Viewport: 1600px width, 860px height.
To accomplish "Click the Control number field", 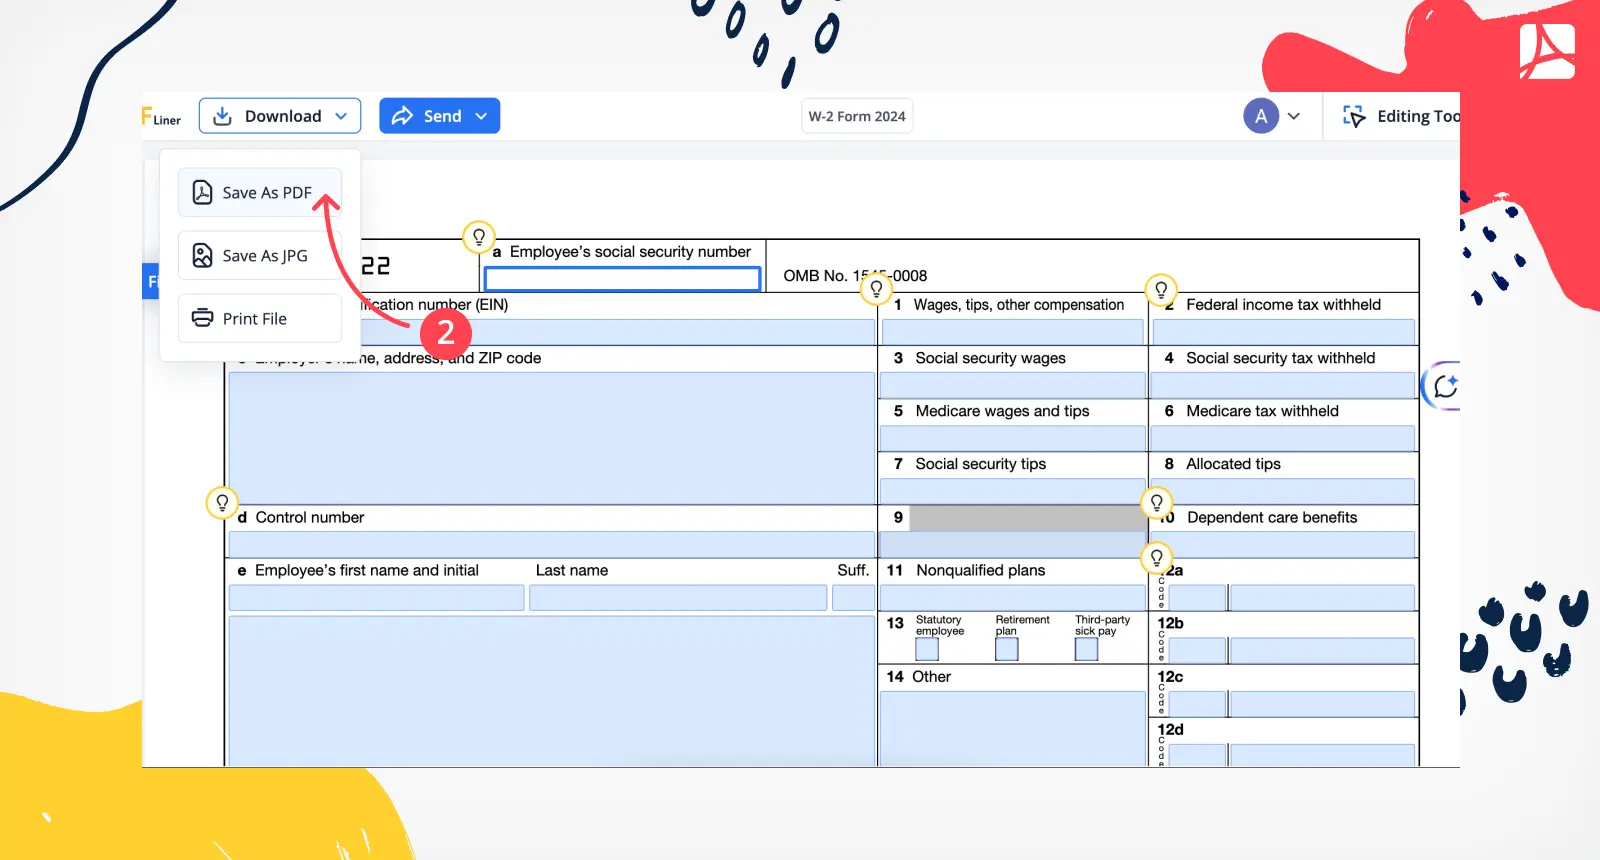I will point(552,544).
